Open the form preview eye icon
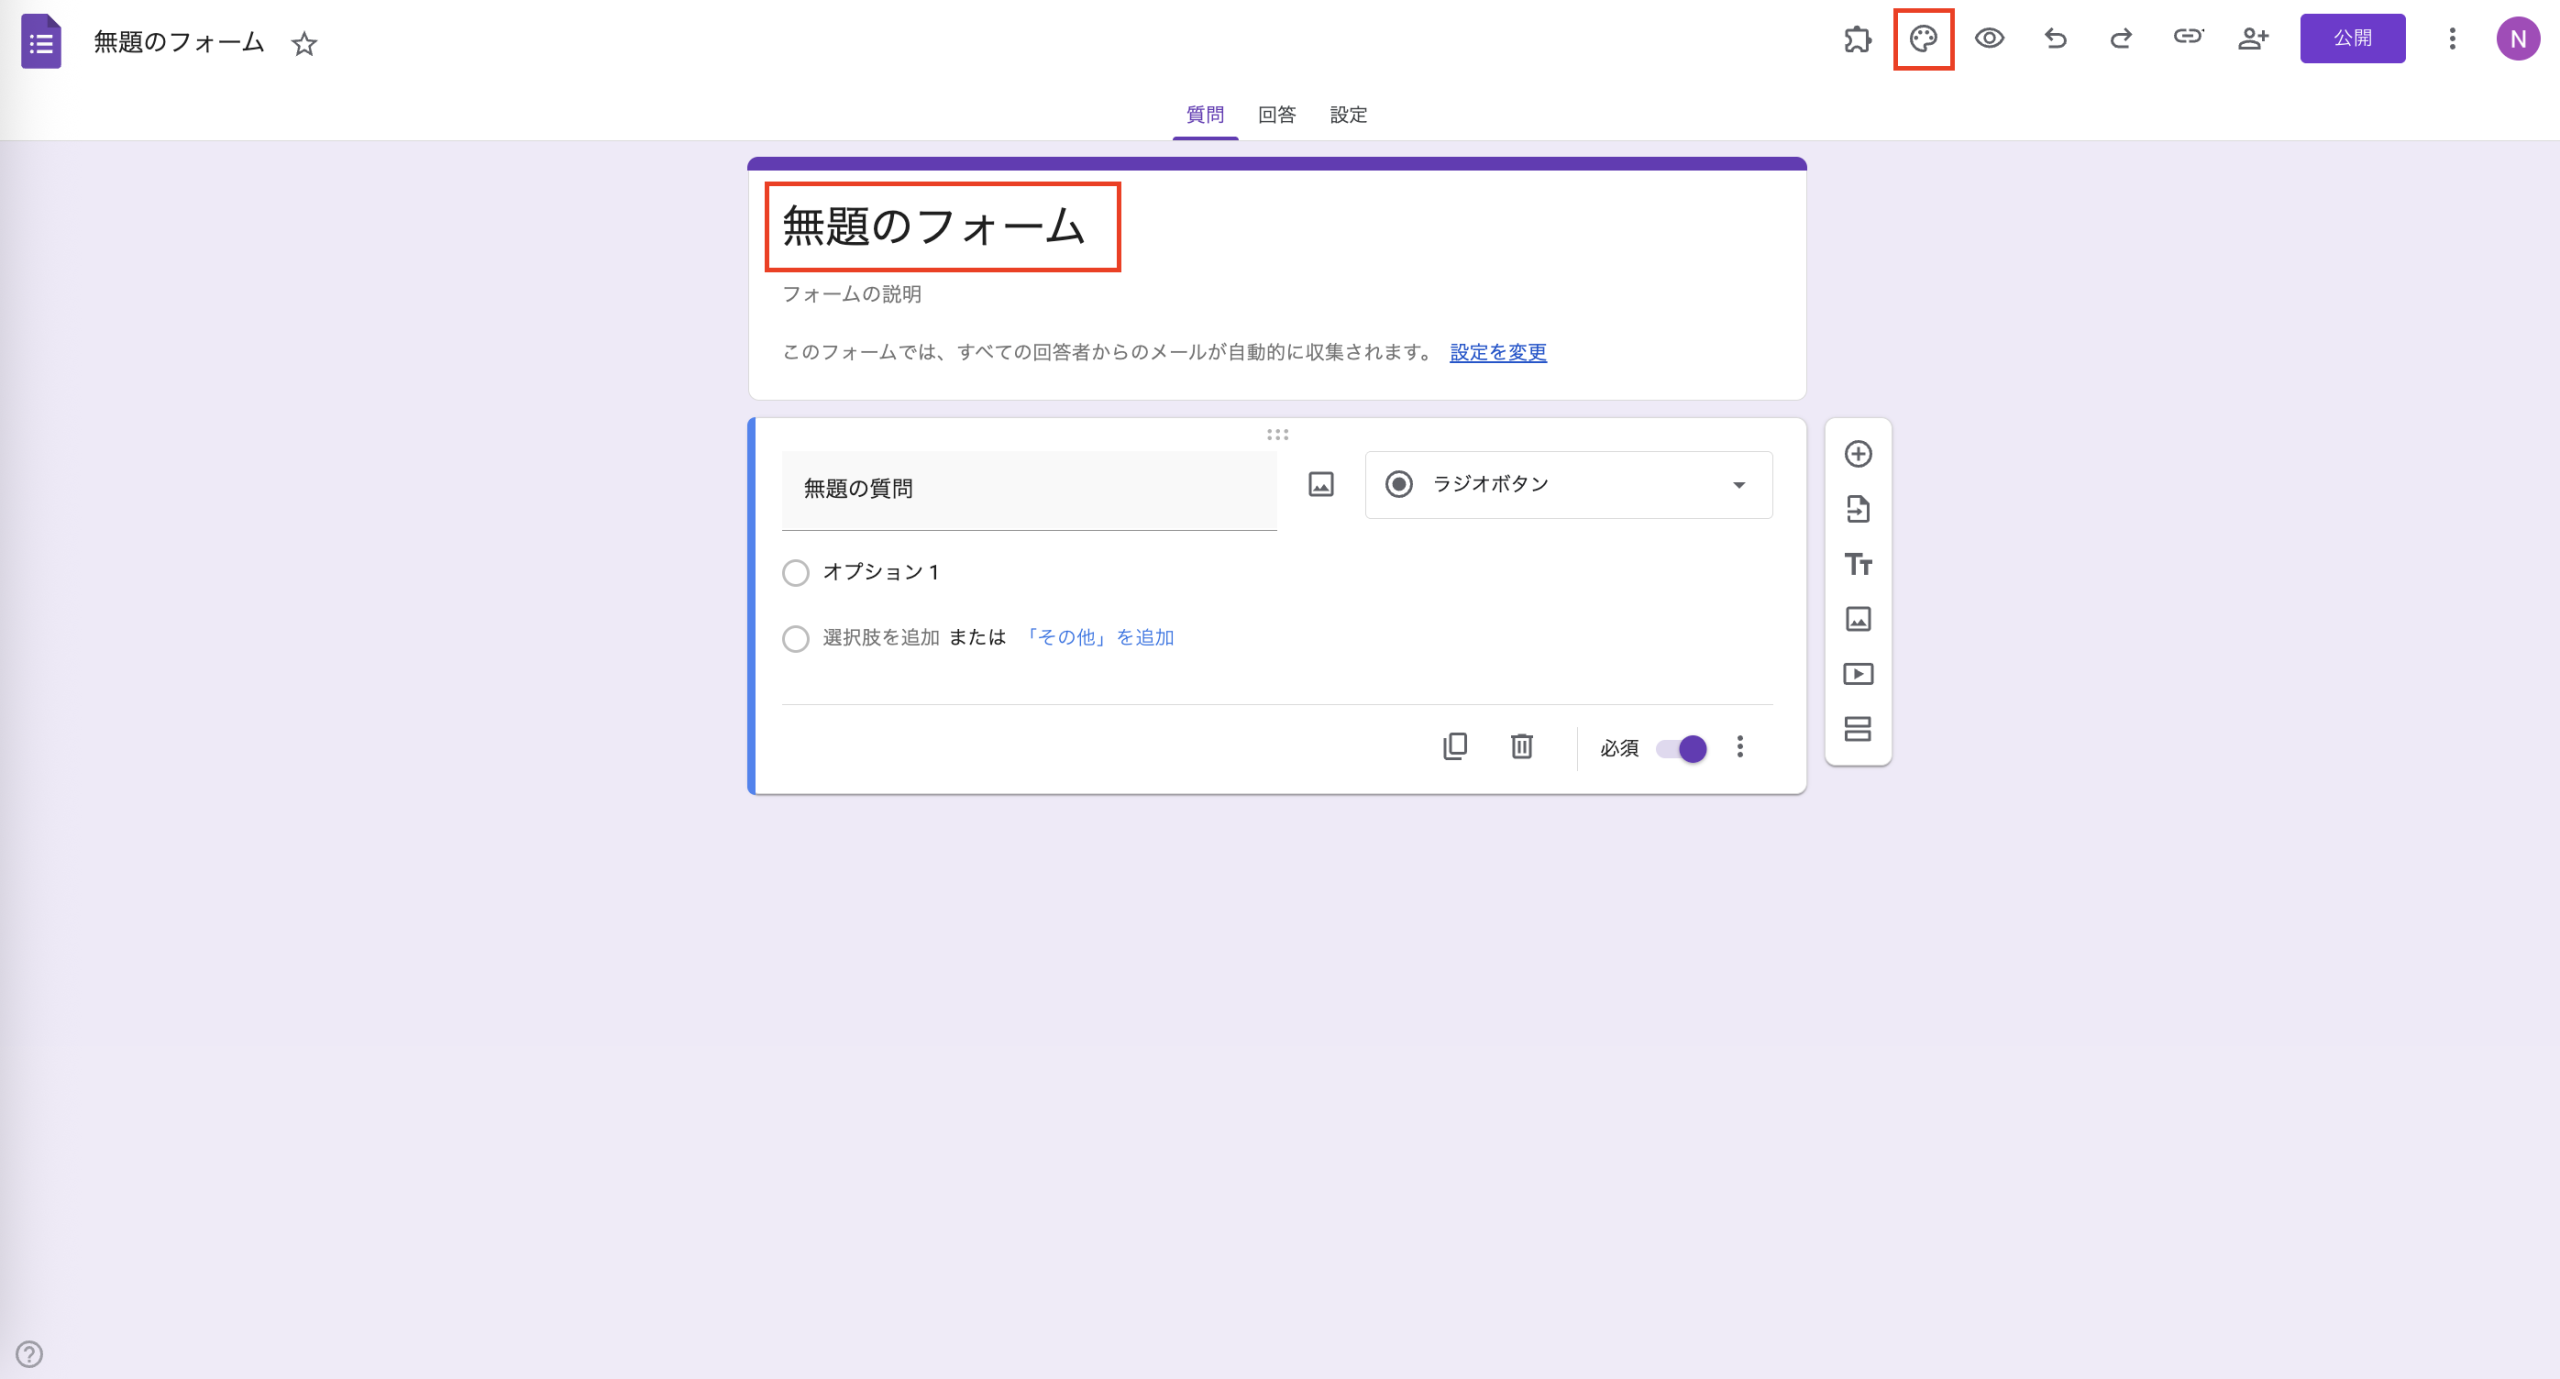 tap(1989, 39)
